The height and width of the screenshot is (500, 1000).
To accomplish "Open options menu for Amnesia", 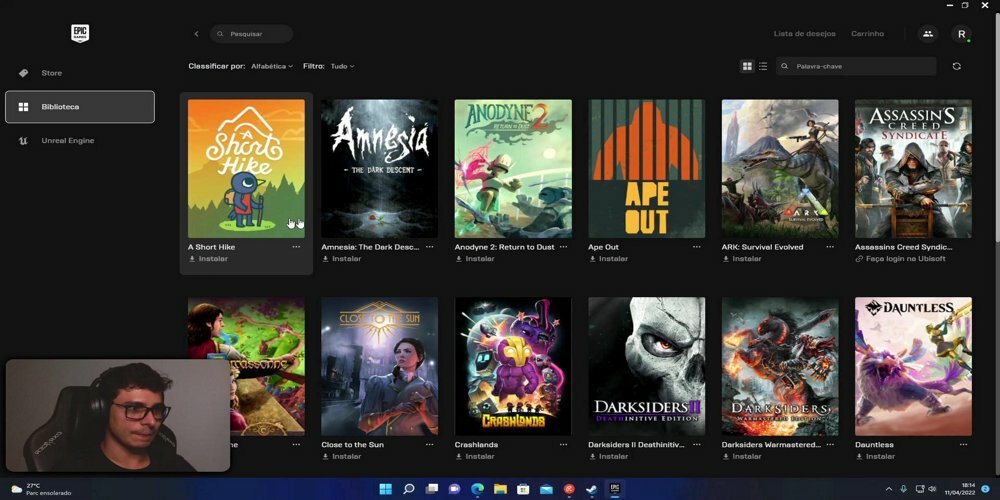I will coord(429,247).
